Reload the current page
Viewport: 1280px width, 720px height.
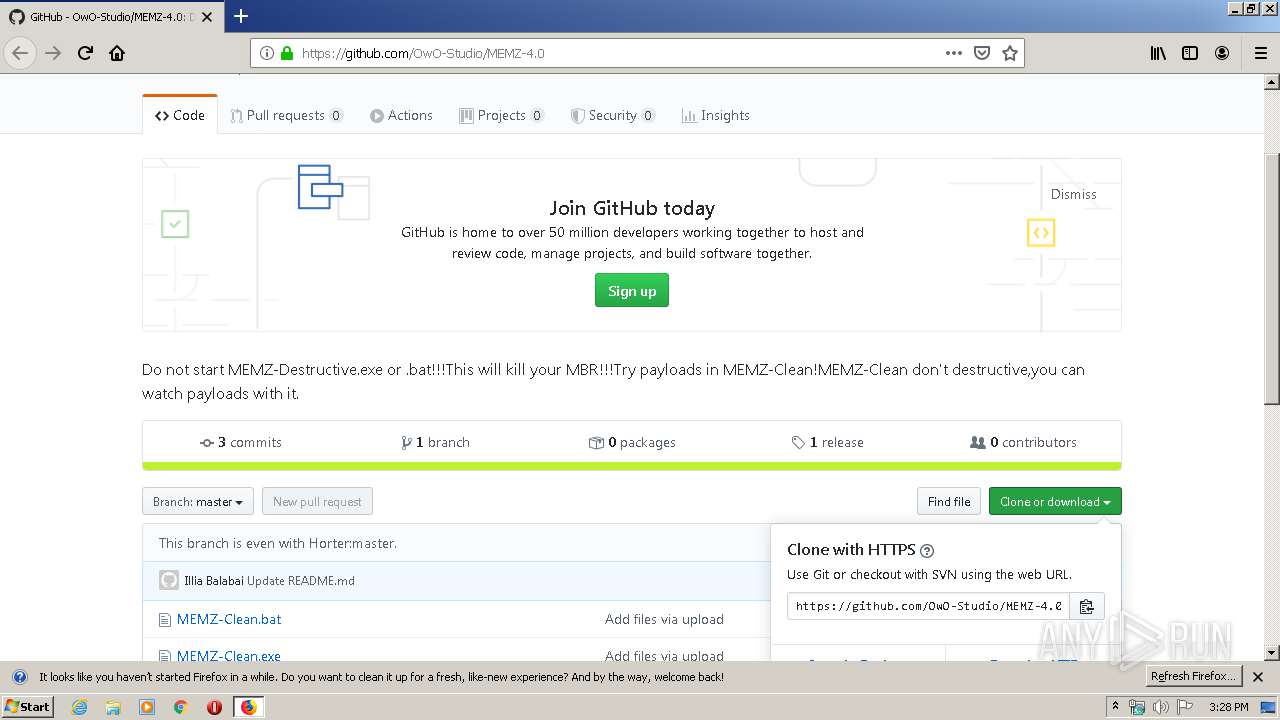pyautogui.click(x=85, y=53)
